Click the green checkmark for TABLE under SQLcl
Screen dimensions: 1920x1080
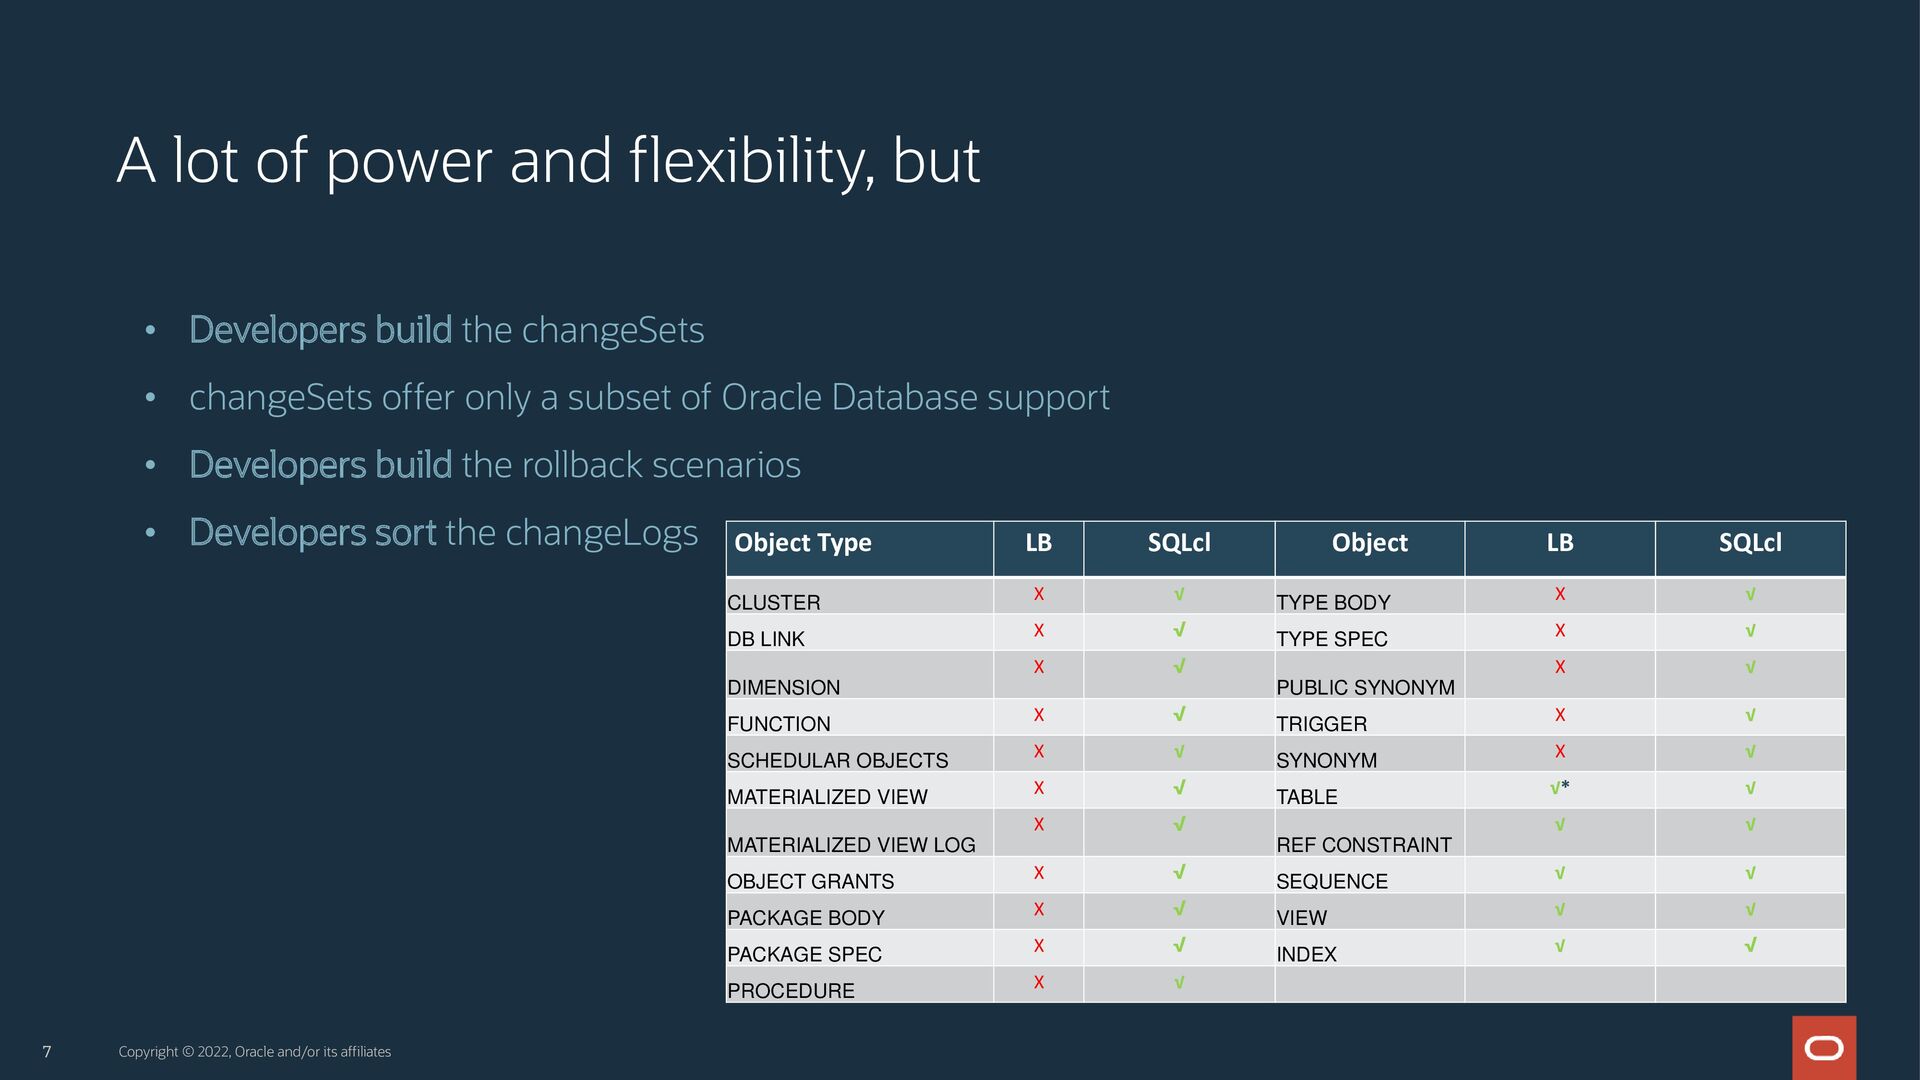[1750, 789]
